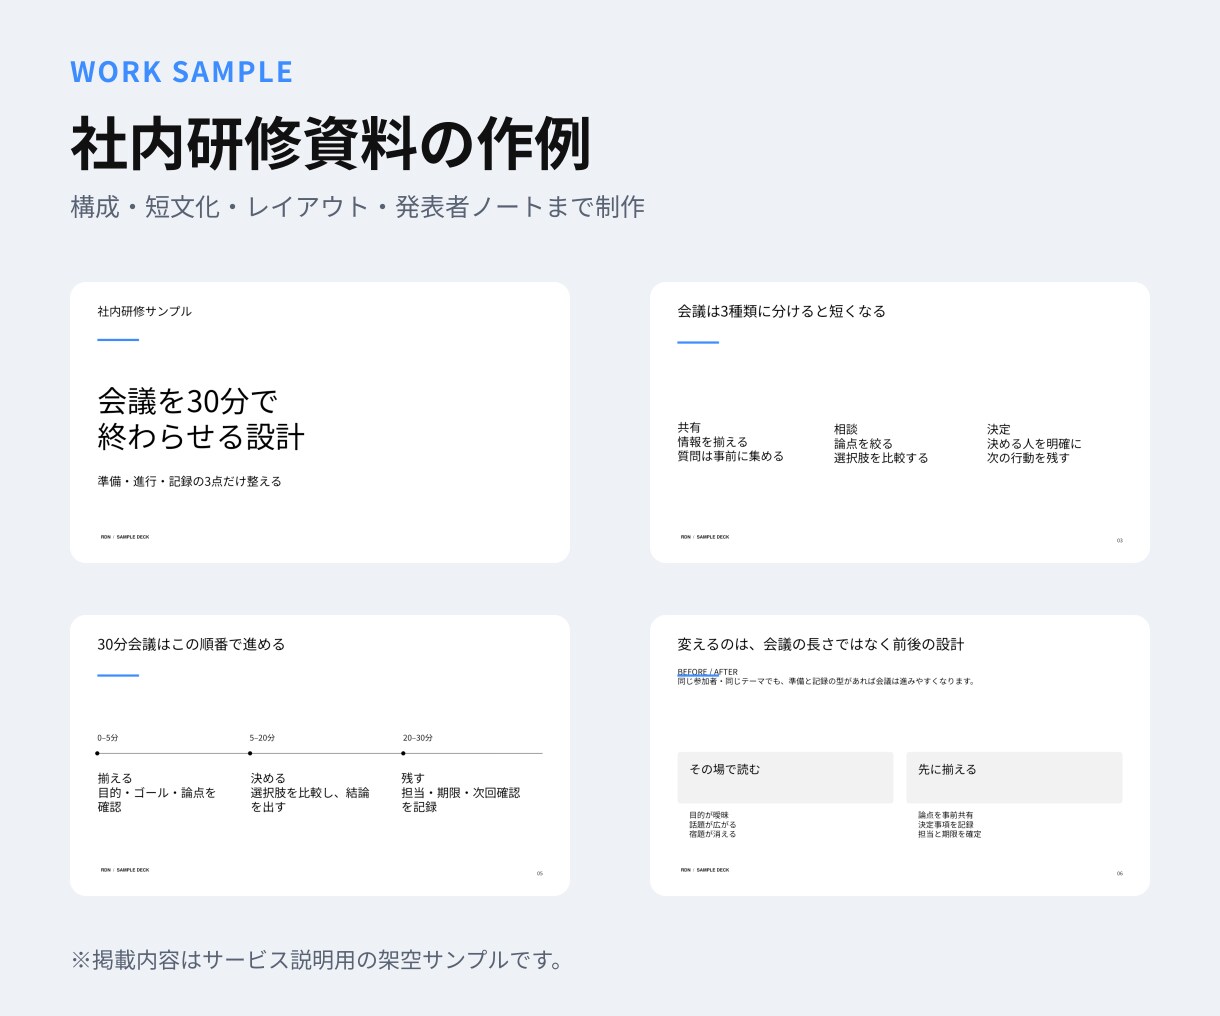Open the slide 会議は3種類に分けると短くなる

click(x=900, y=422)
